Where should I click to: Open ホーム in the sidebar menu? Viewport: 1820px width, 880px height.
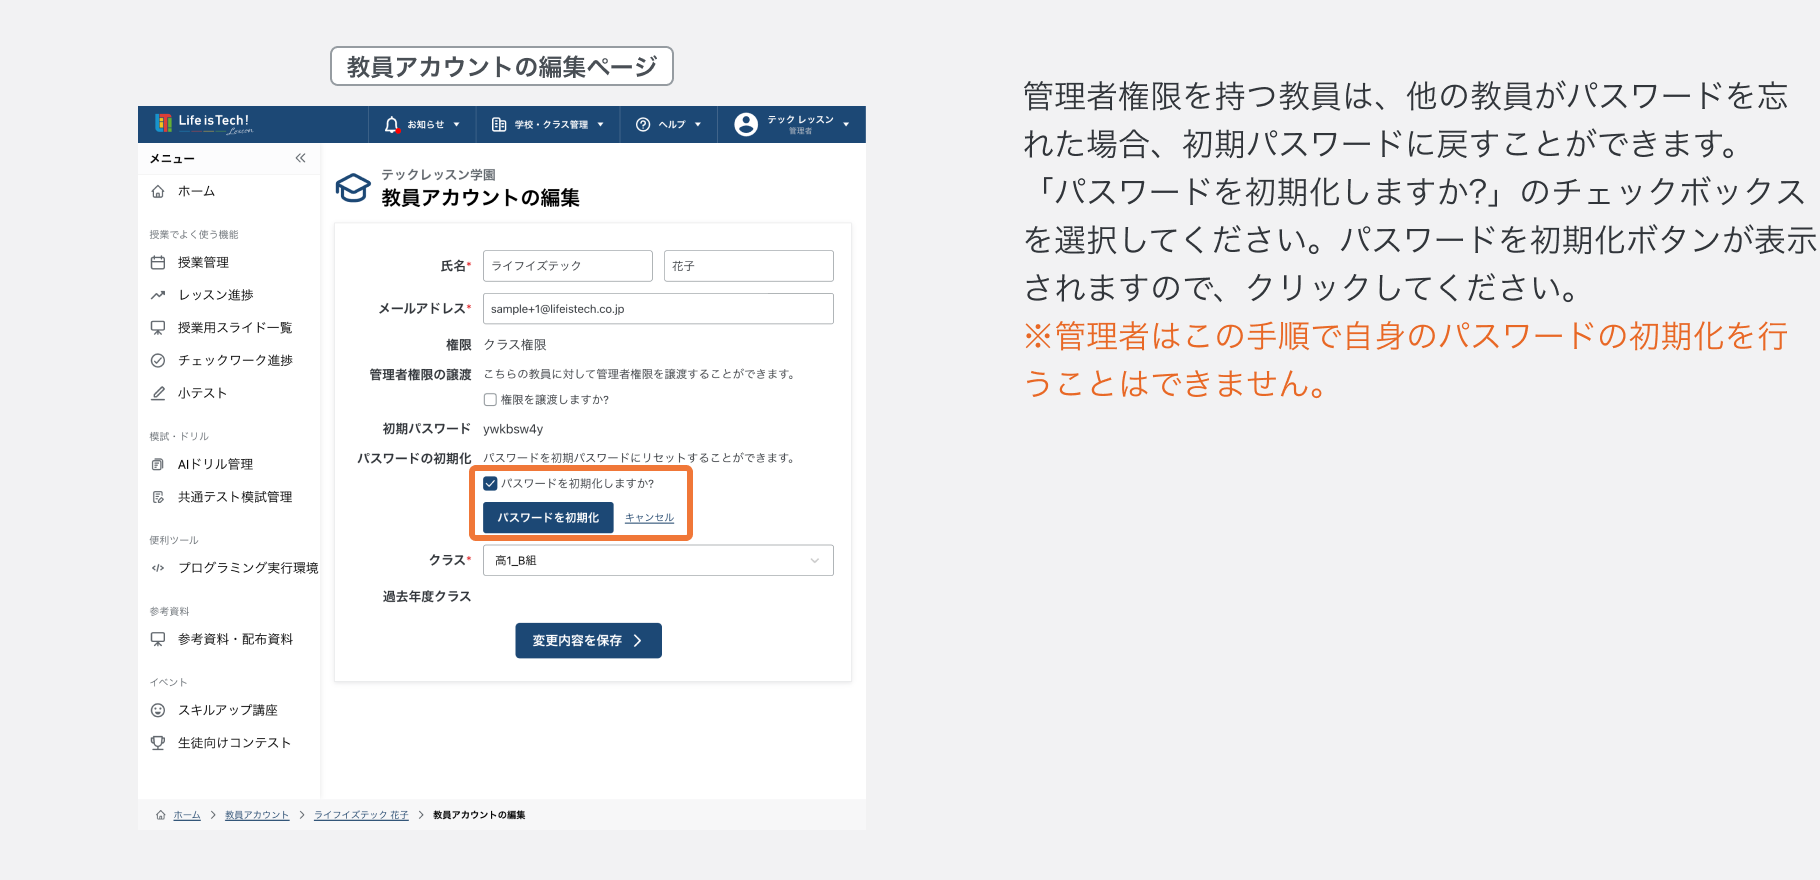tap(196, 191)
